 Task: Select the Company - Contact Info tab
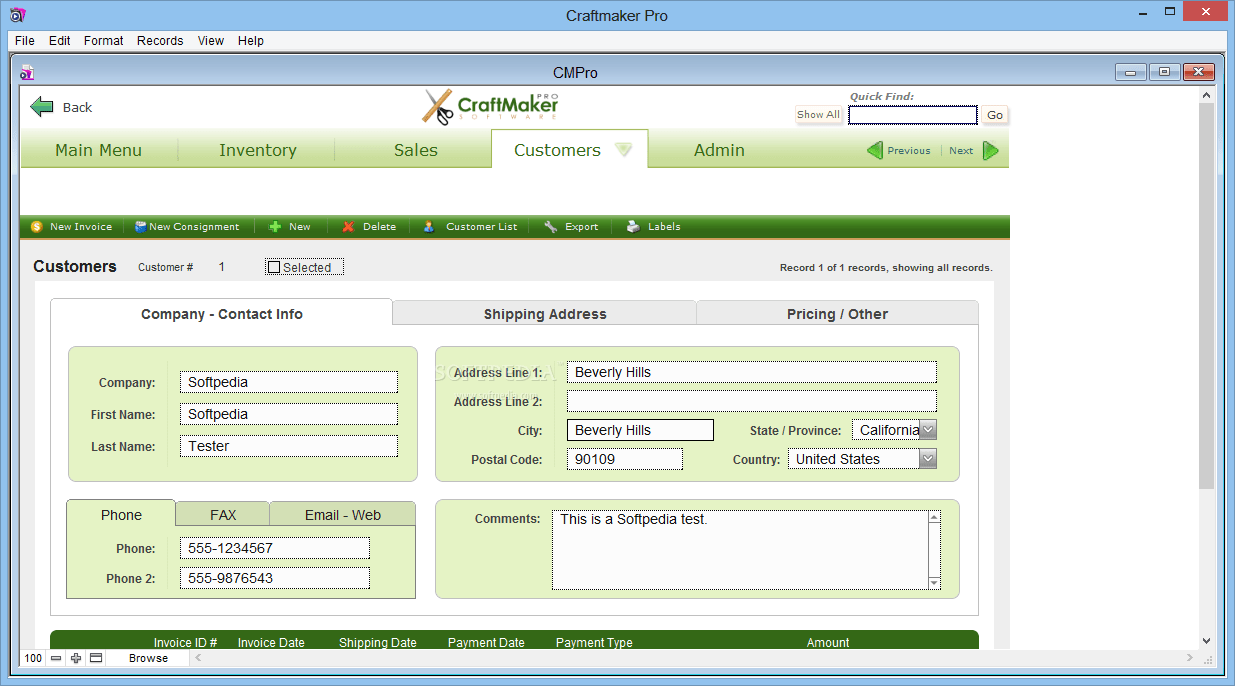click(x=222, y=313)
